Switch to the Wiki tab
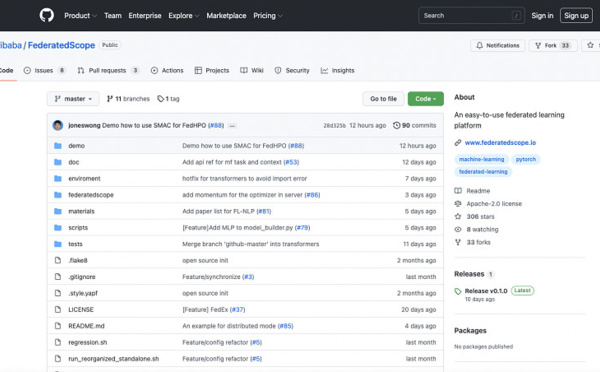 [252, 70]
